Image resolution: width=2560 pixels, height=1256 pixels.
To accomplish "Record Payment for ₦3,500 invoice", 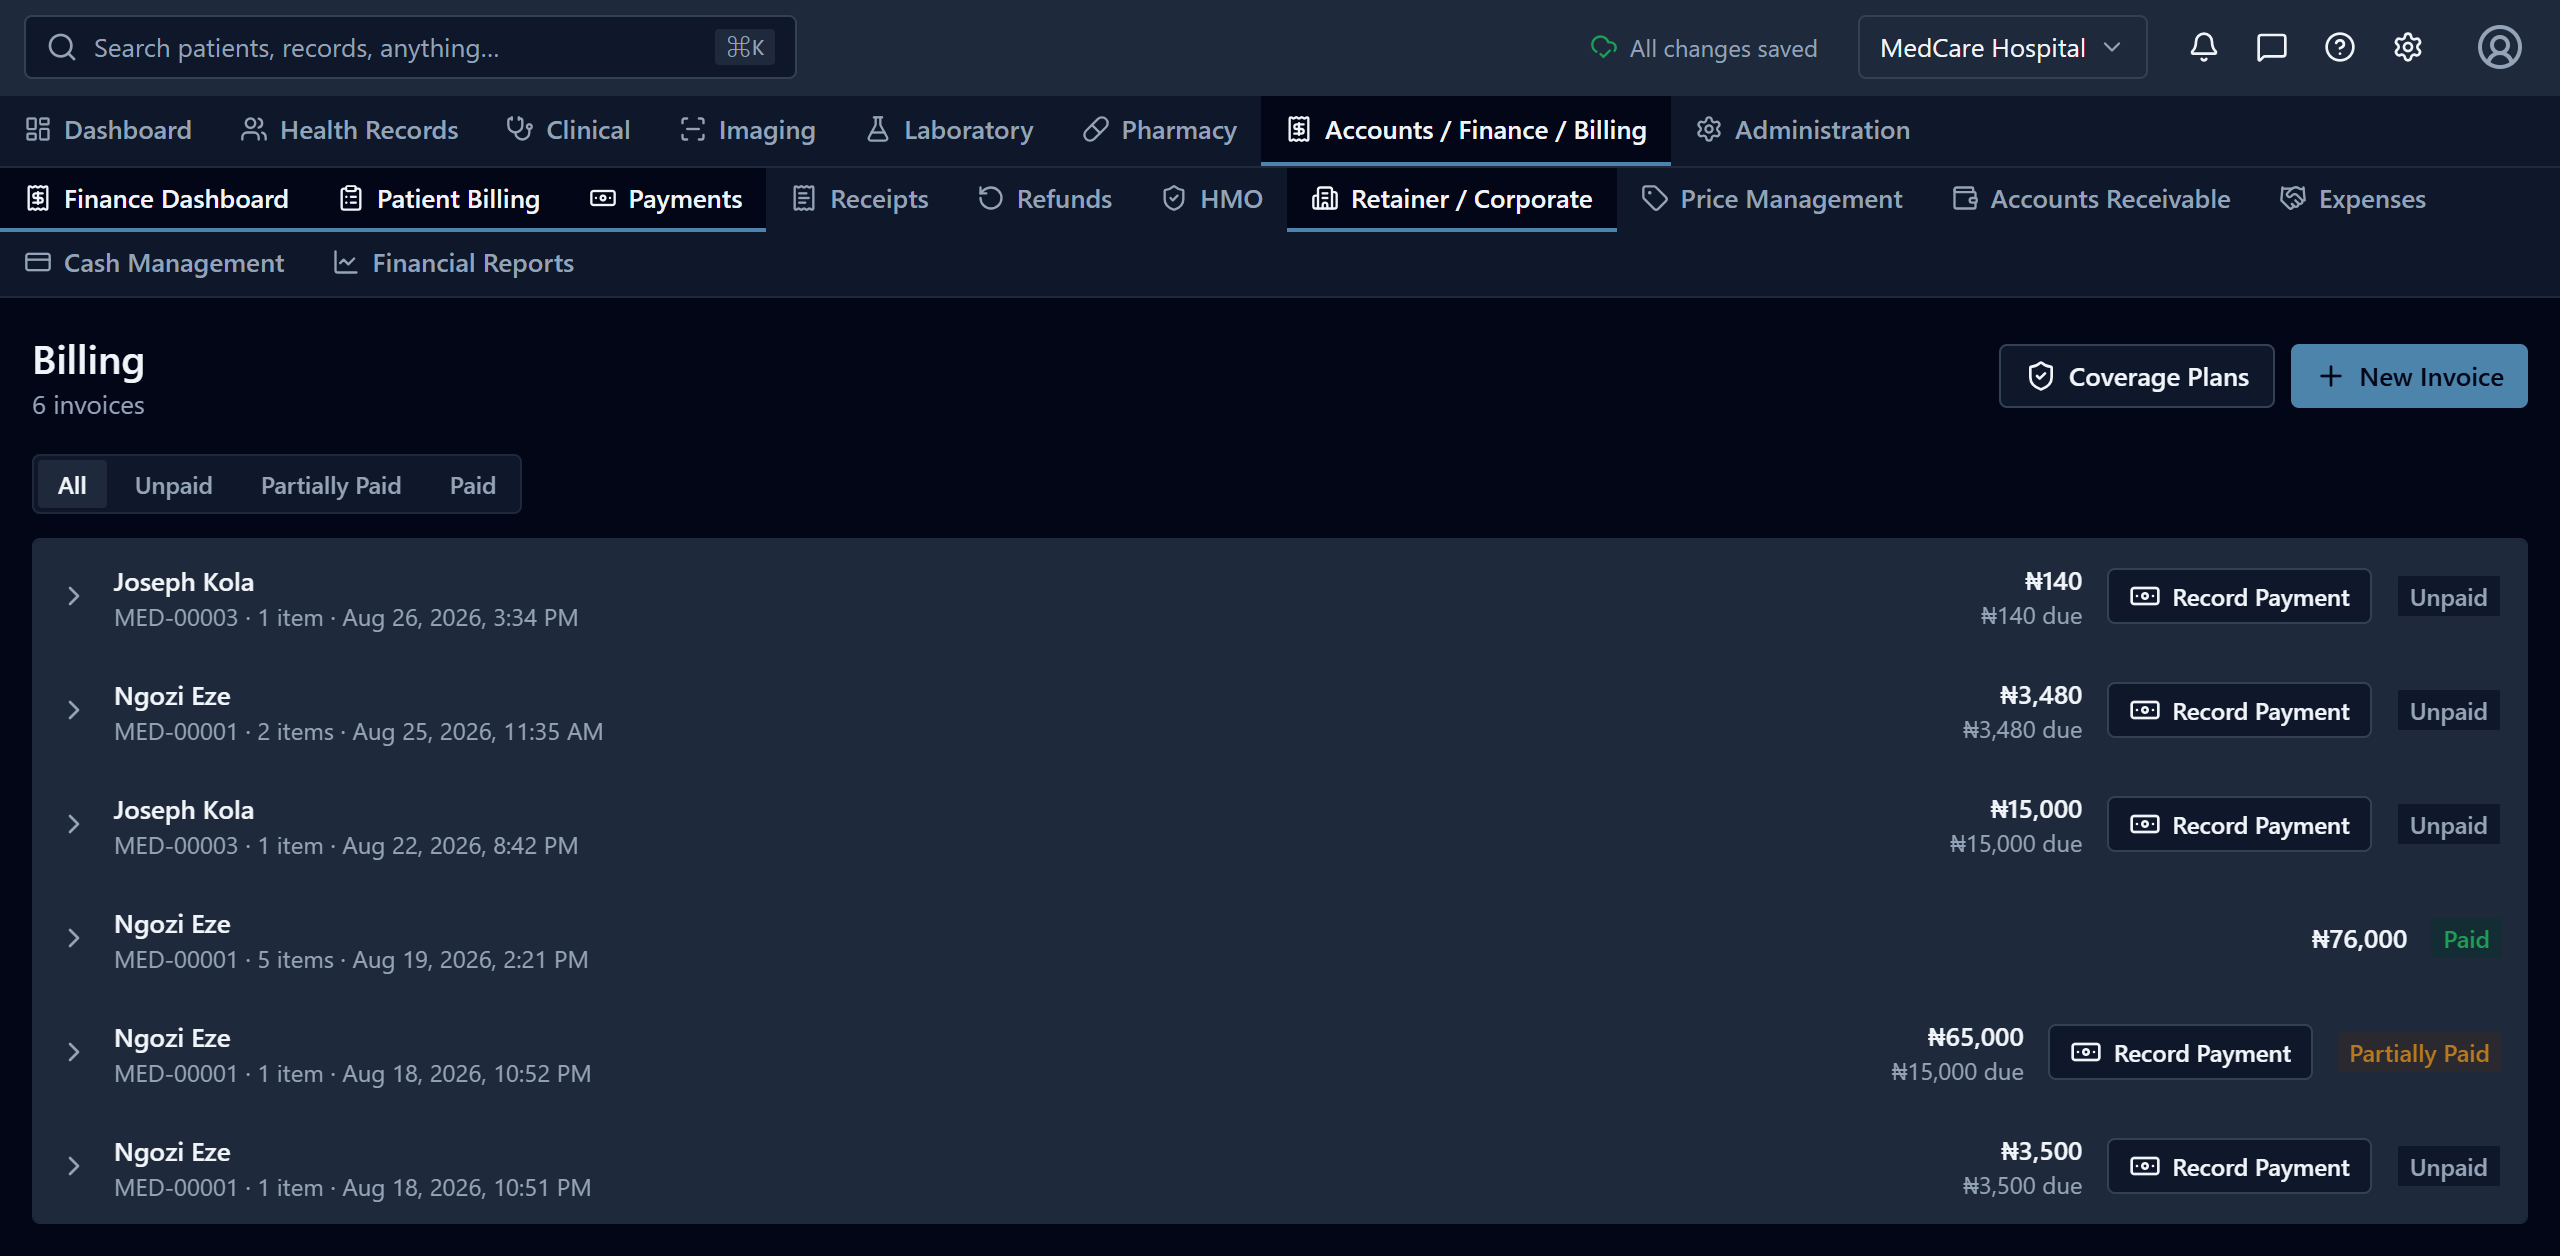I will pyautogui.click(x=2239, y=1167).
